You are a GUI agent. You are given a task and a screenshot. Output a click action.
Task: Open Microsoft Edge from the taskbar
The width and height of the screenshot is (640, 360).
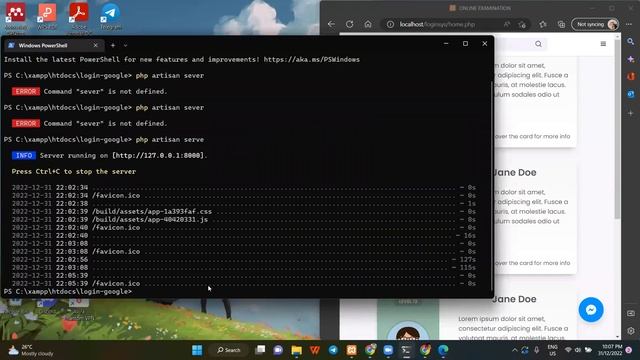pyautogui.click(x=443, y=350)
